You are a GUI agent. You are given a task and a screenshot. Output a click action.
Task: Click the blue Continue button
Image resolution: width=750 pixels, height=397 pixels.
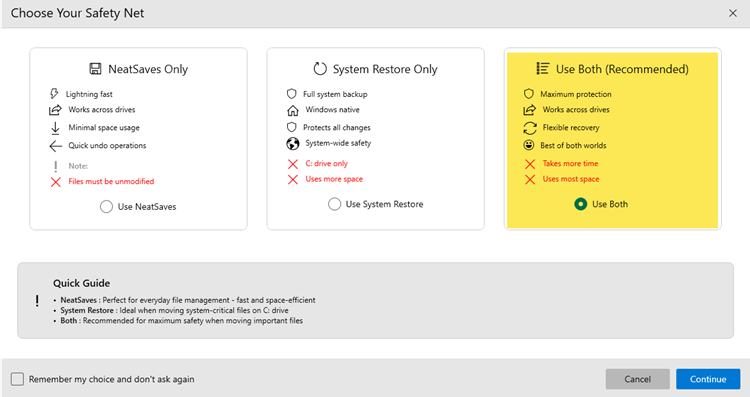tap(708, 379)
